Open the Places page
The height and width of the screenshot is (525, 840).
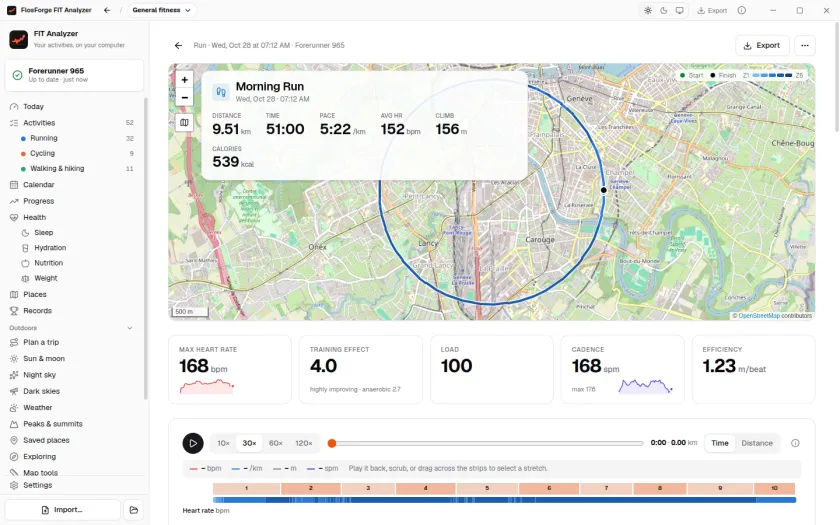point(74,295)
